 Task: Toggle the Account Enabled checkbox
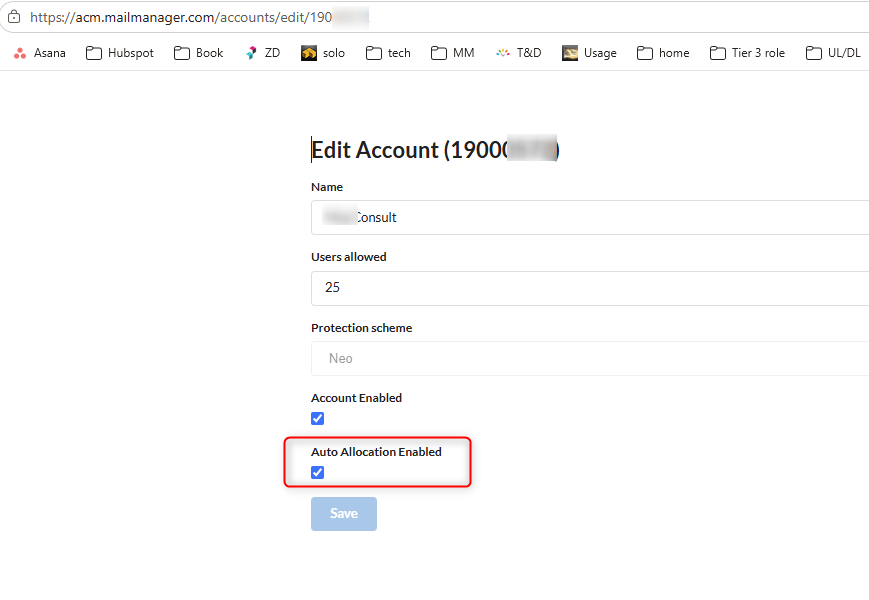tap(318, 418)
